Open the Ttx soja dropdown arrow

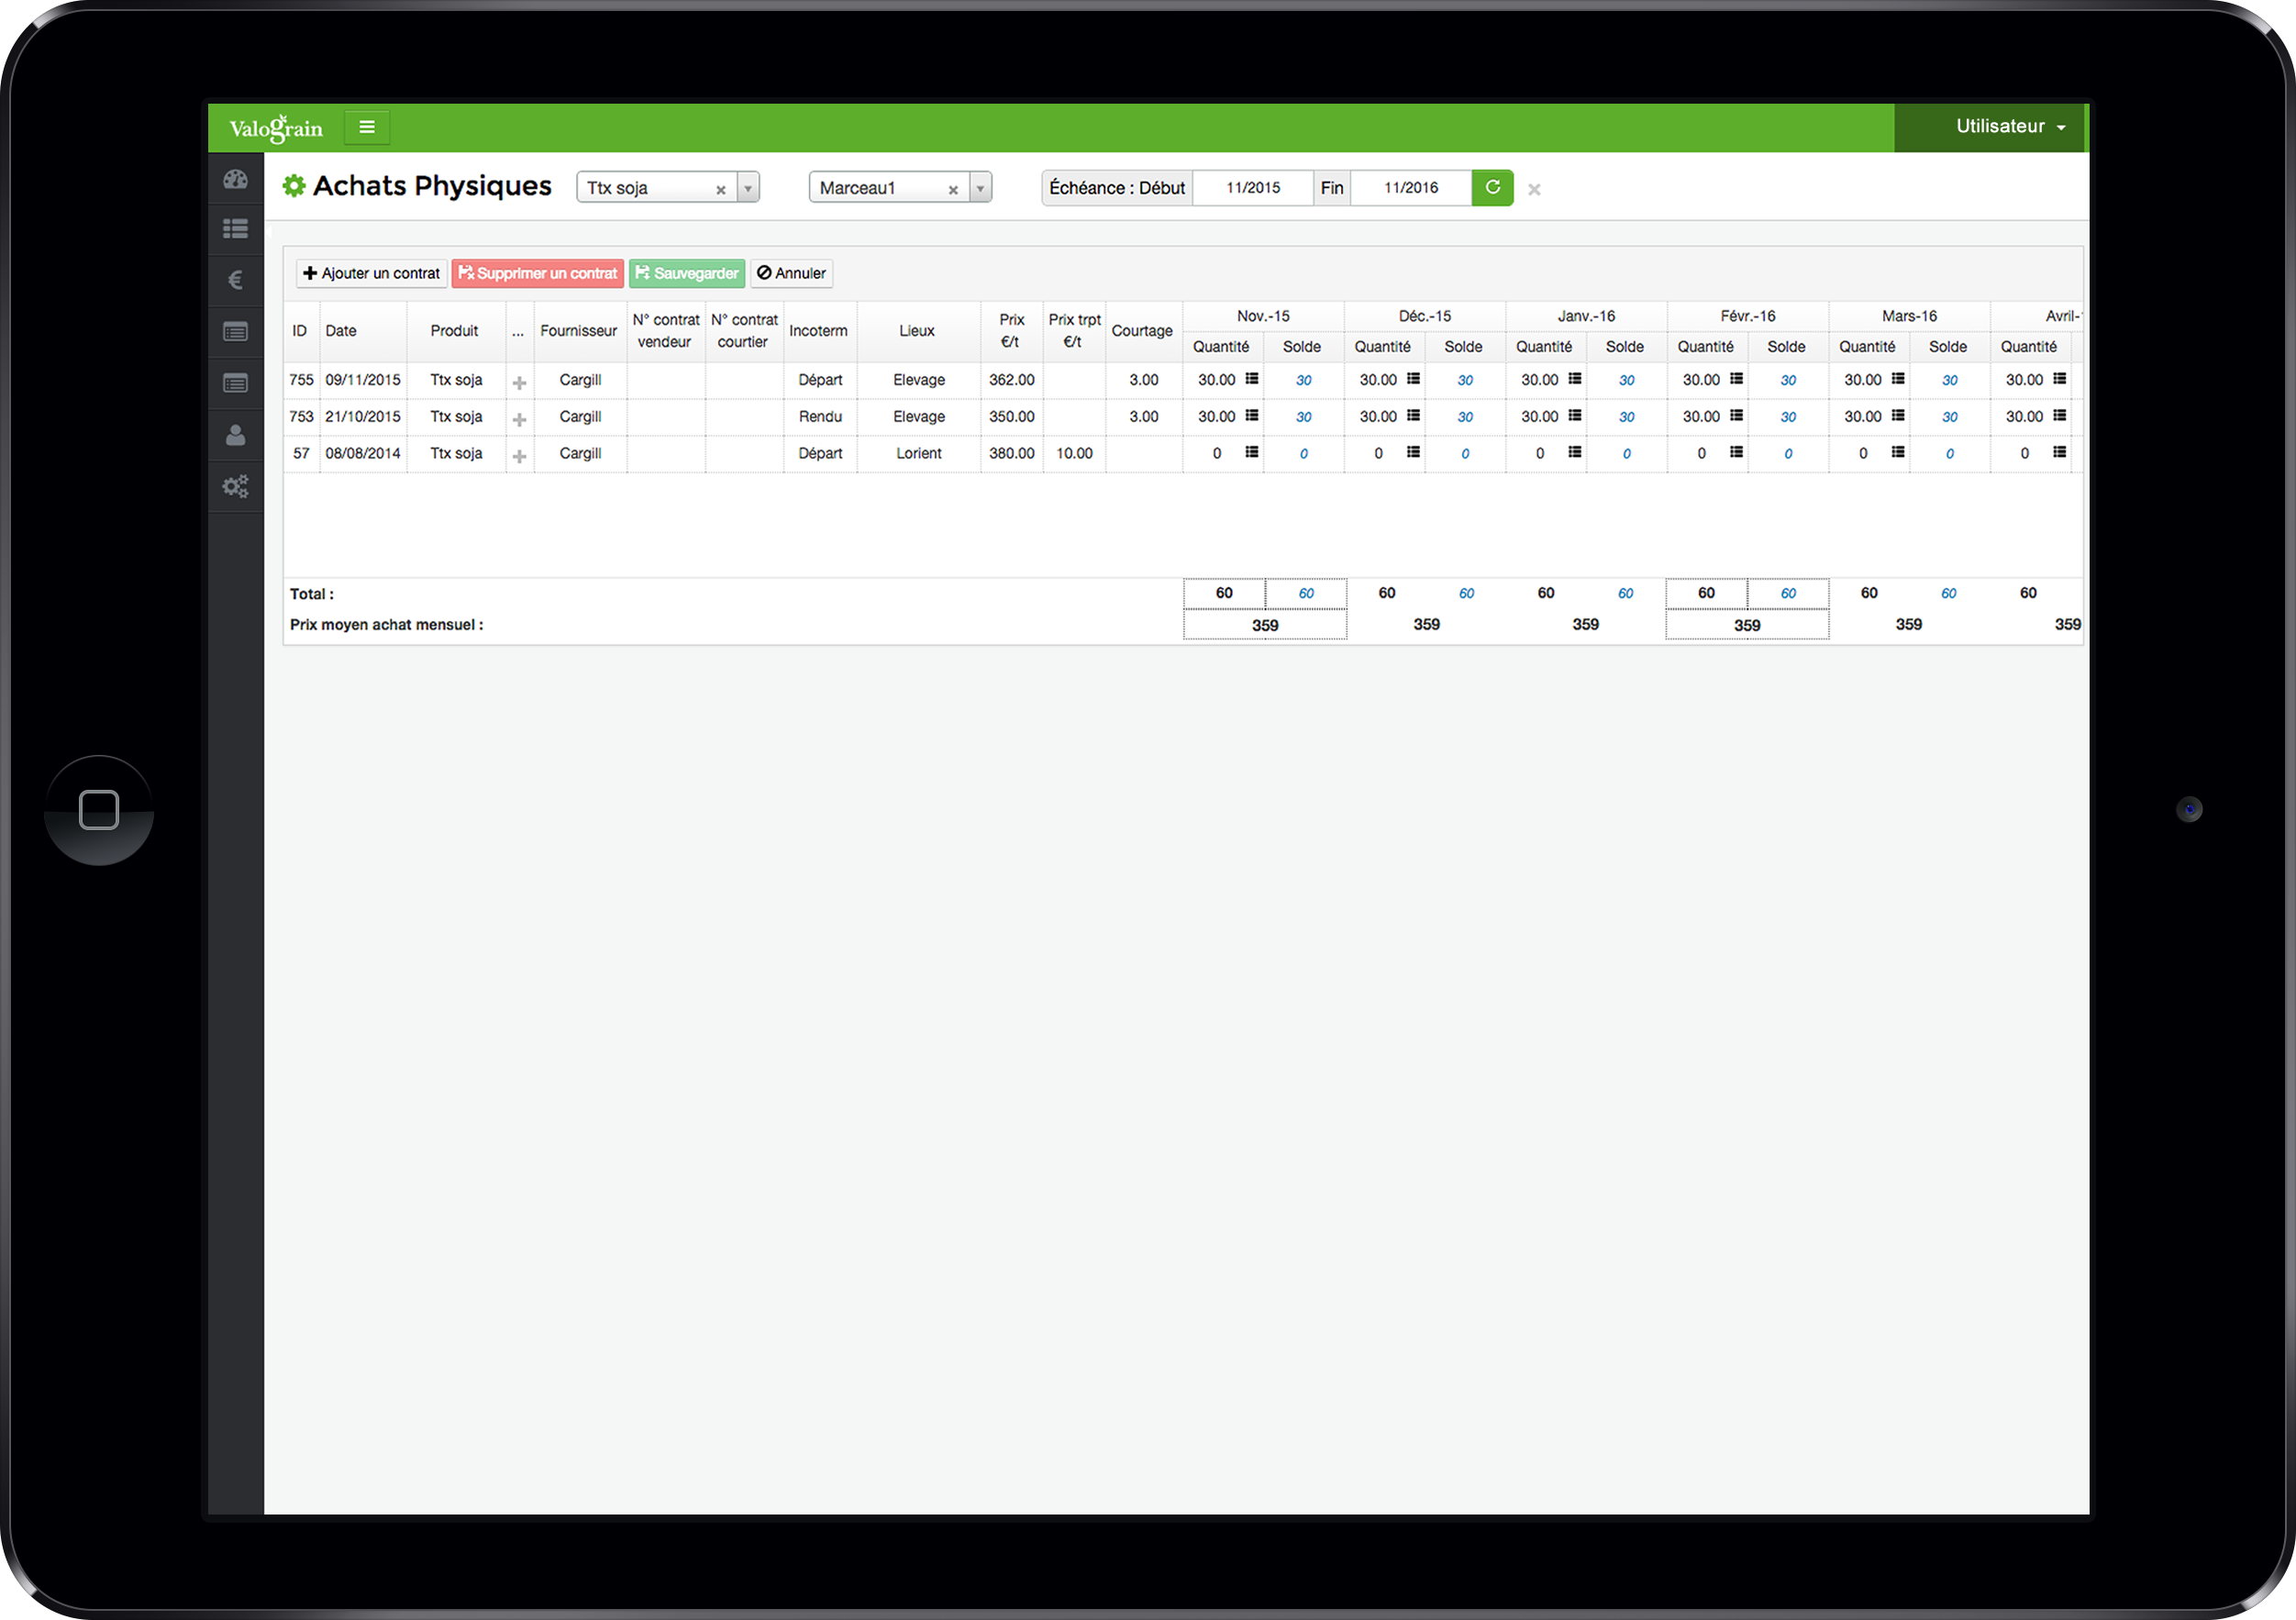pyautogui.click(x=748, y=188)
